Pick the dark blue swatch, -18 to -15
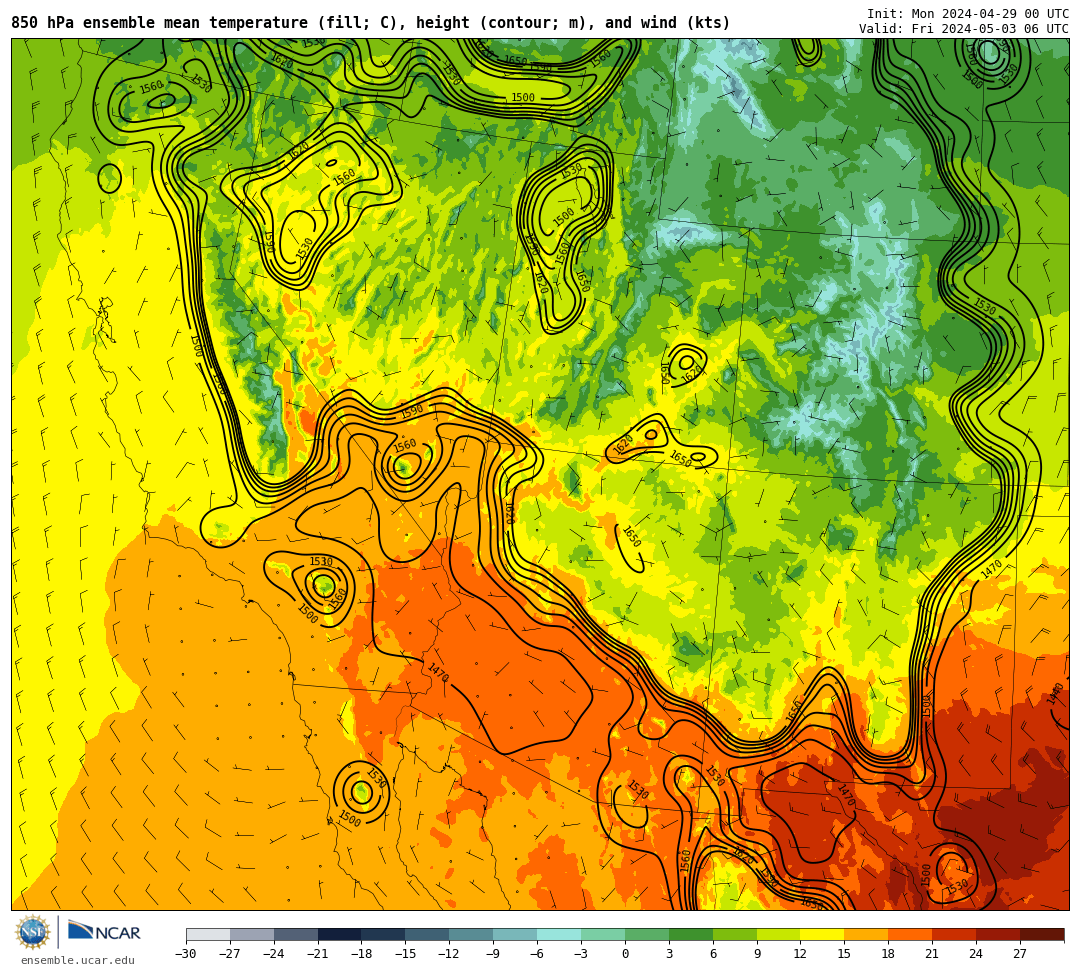 point(384,934)
